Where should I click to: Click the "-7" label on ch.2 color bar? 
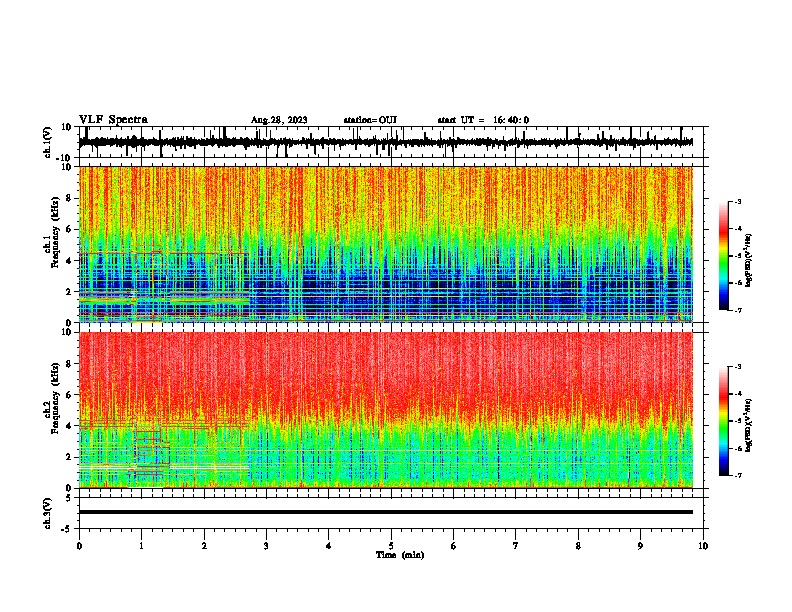pyautogui.click(x=737, y=475)
